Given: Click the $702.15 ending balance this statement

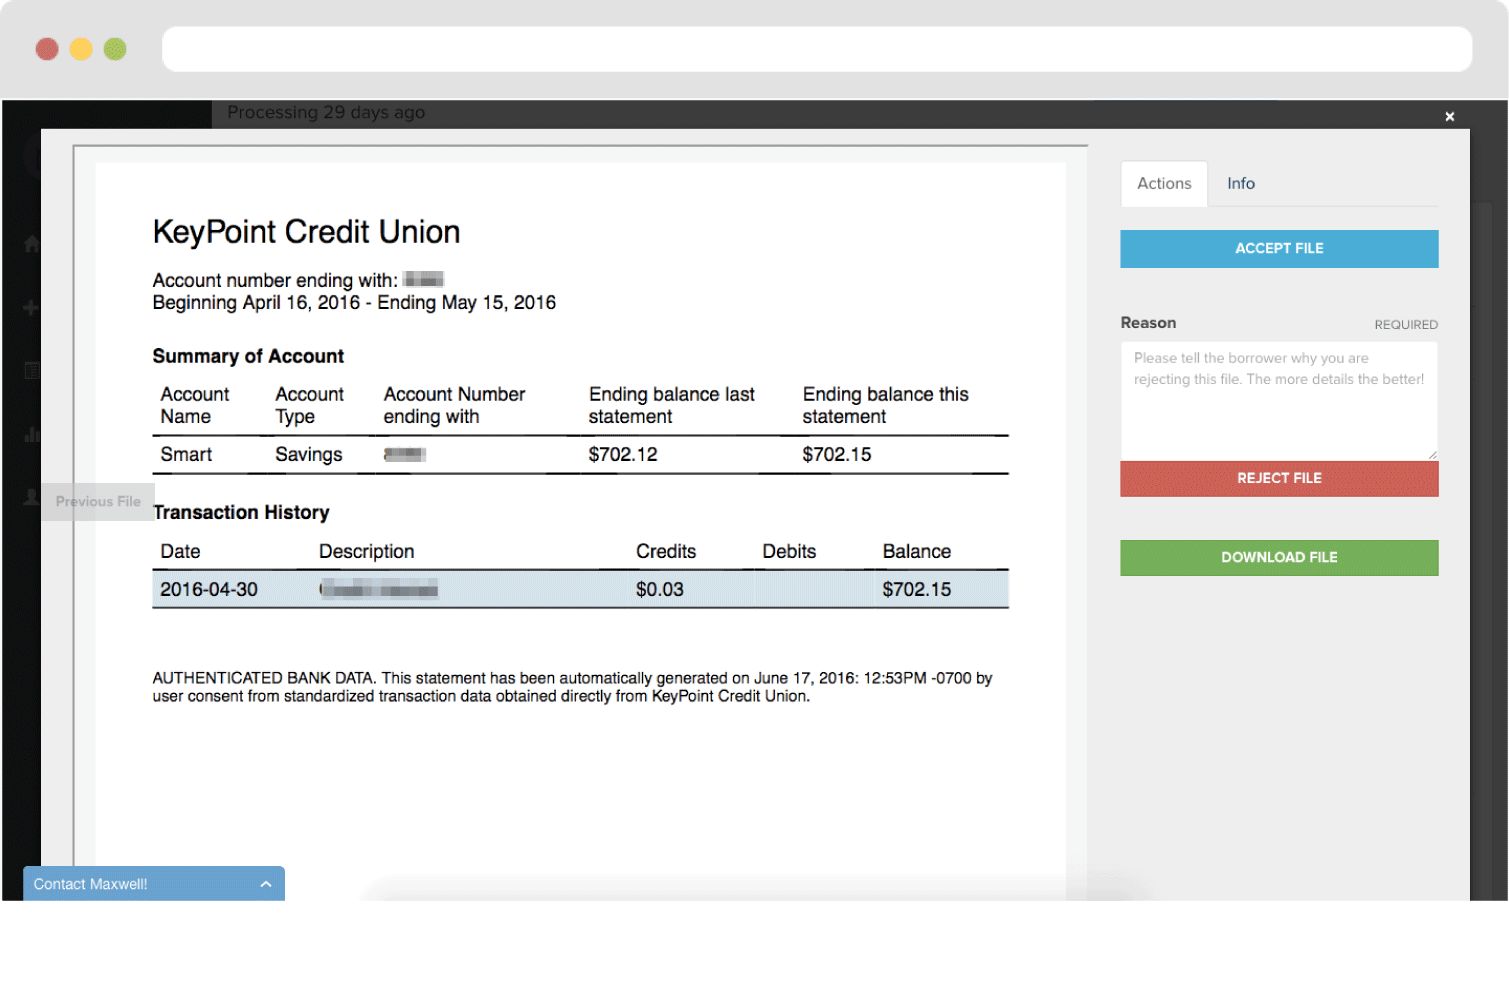Looking at the screenshot, I should [x=837, y=455].
